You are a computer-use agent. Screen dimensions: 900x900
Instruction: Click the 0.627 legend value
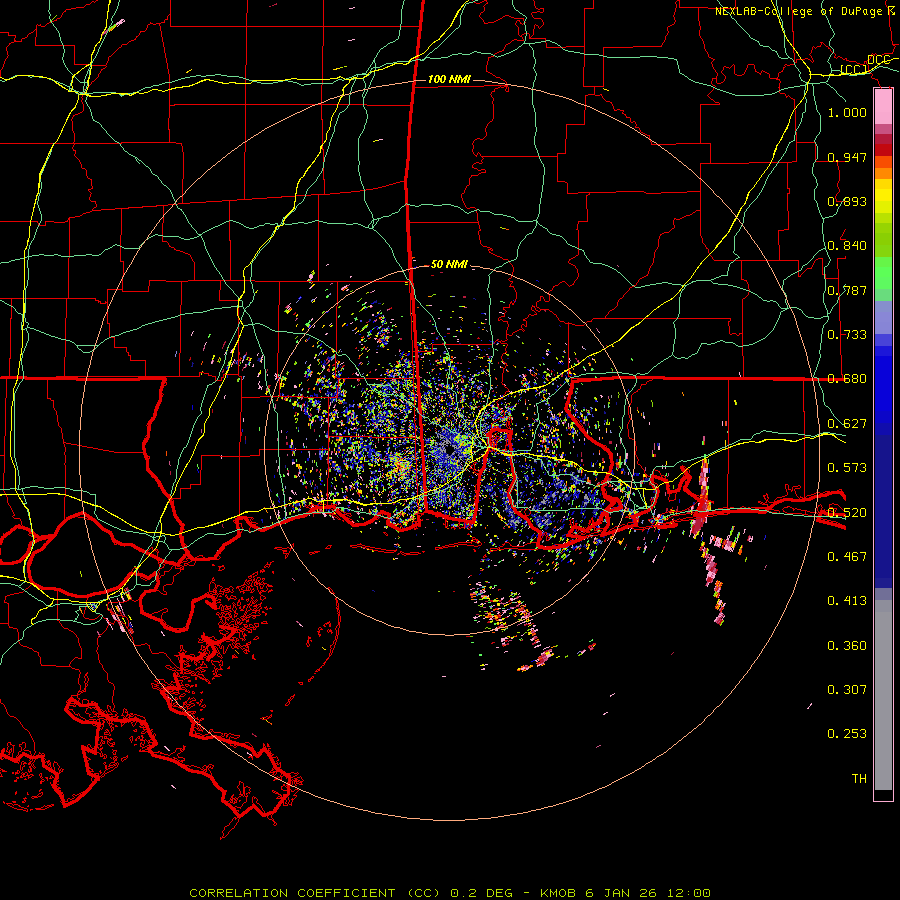coord(847,424)
